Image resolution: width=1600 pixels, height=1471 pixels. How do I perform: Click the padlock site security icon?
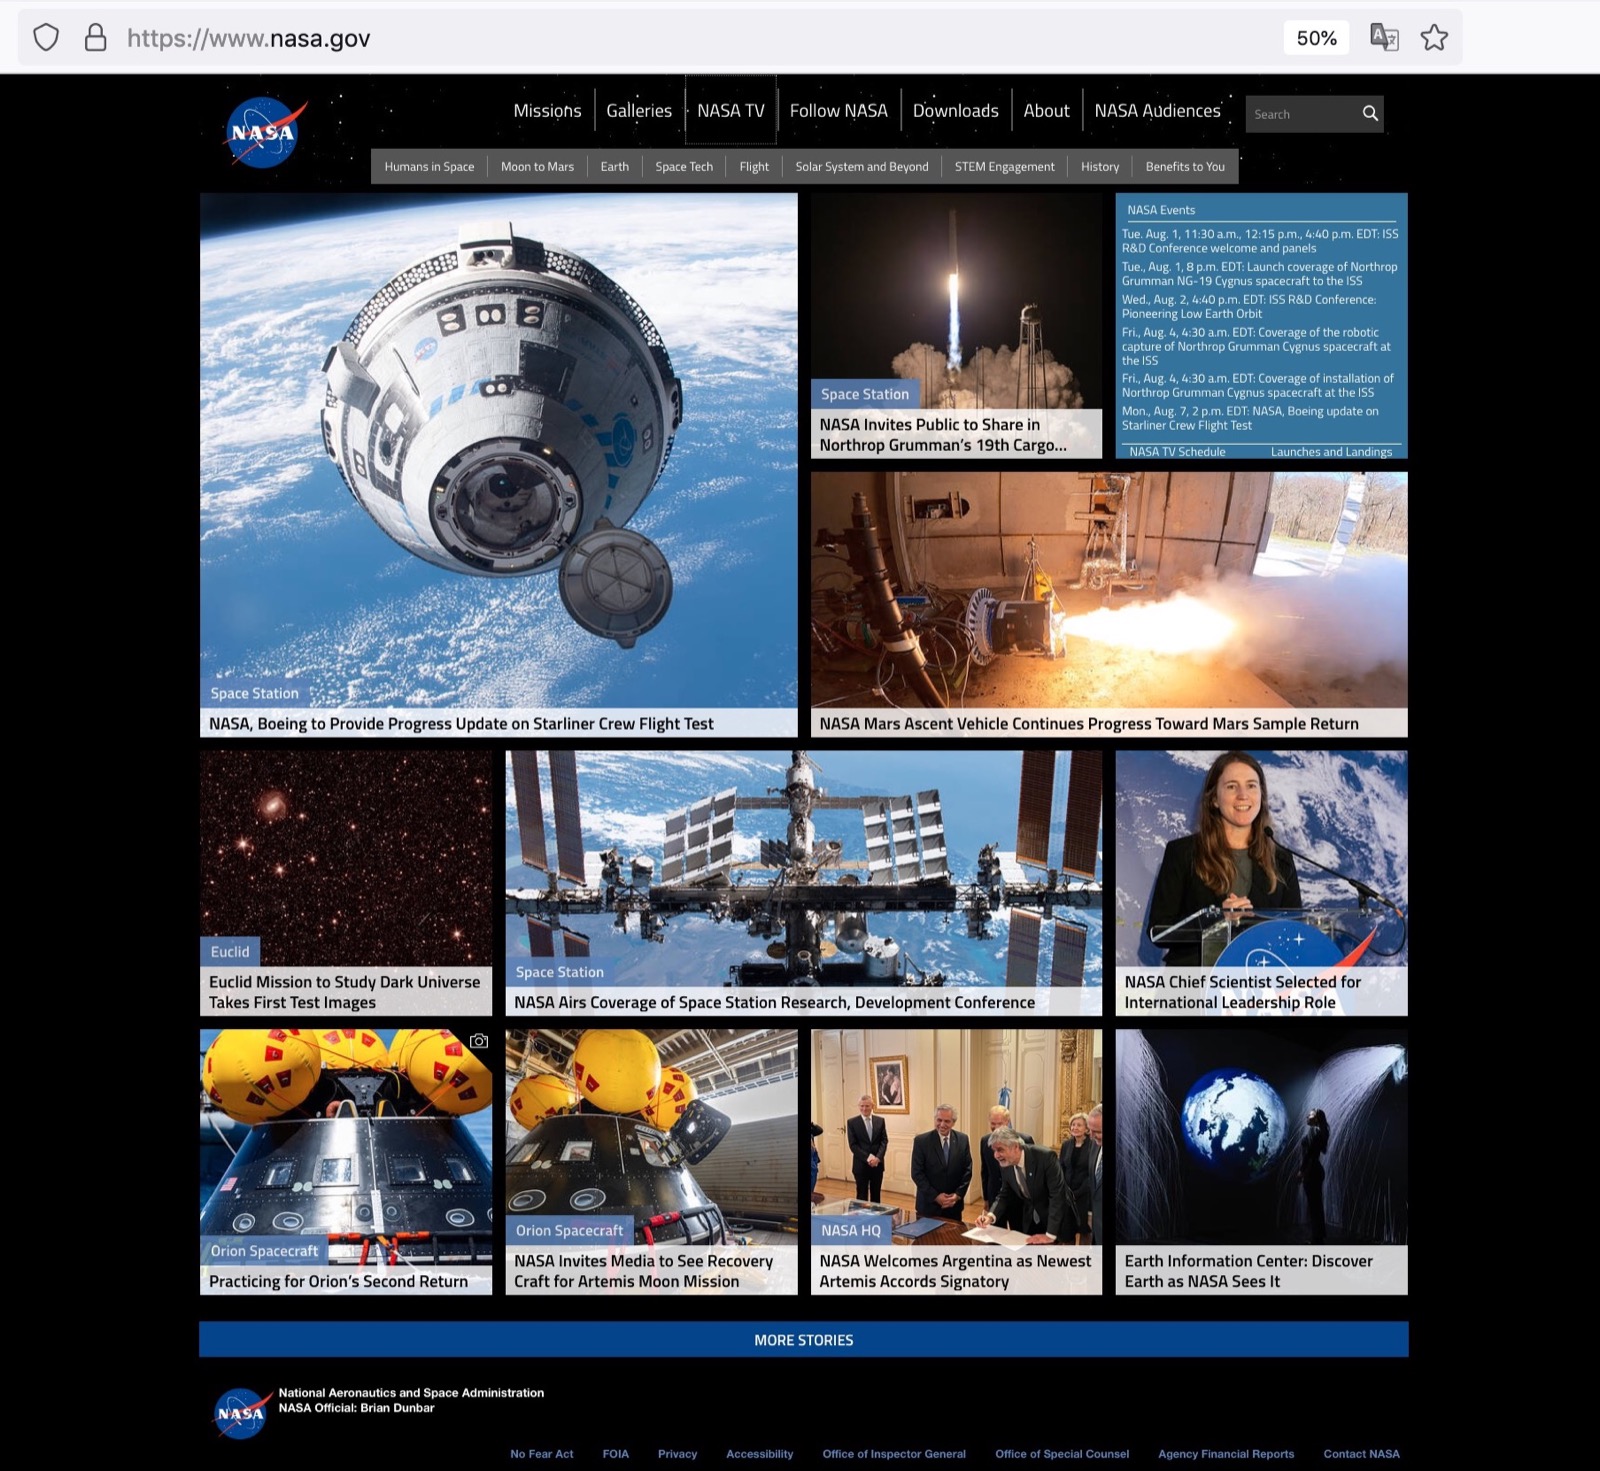95,38
